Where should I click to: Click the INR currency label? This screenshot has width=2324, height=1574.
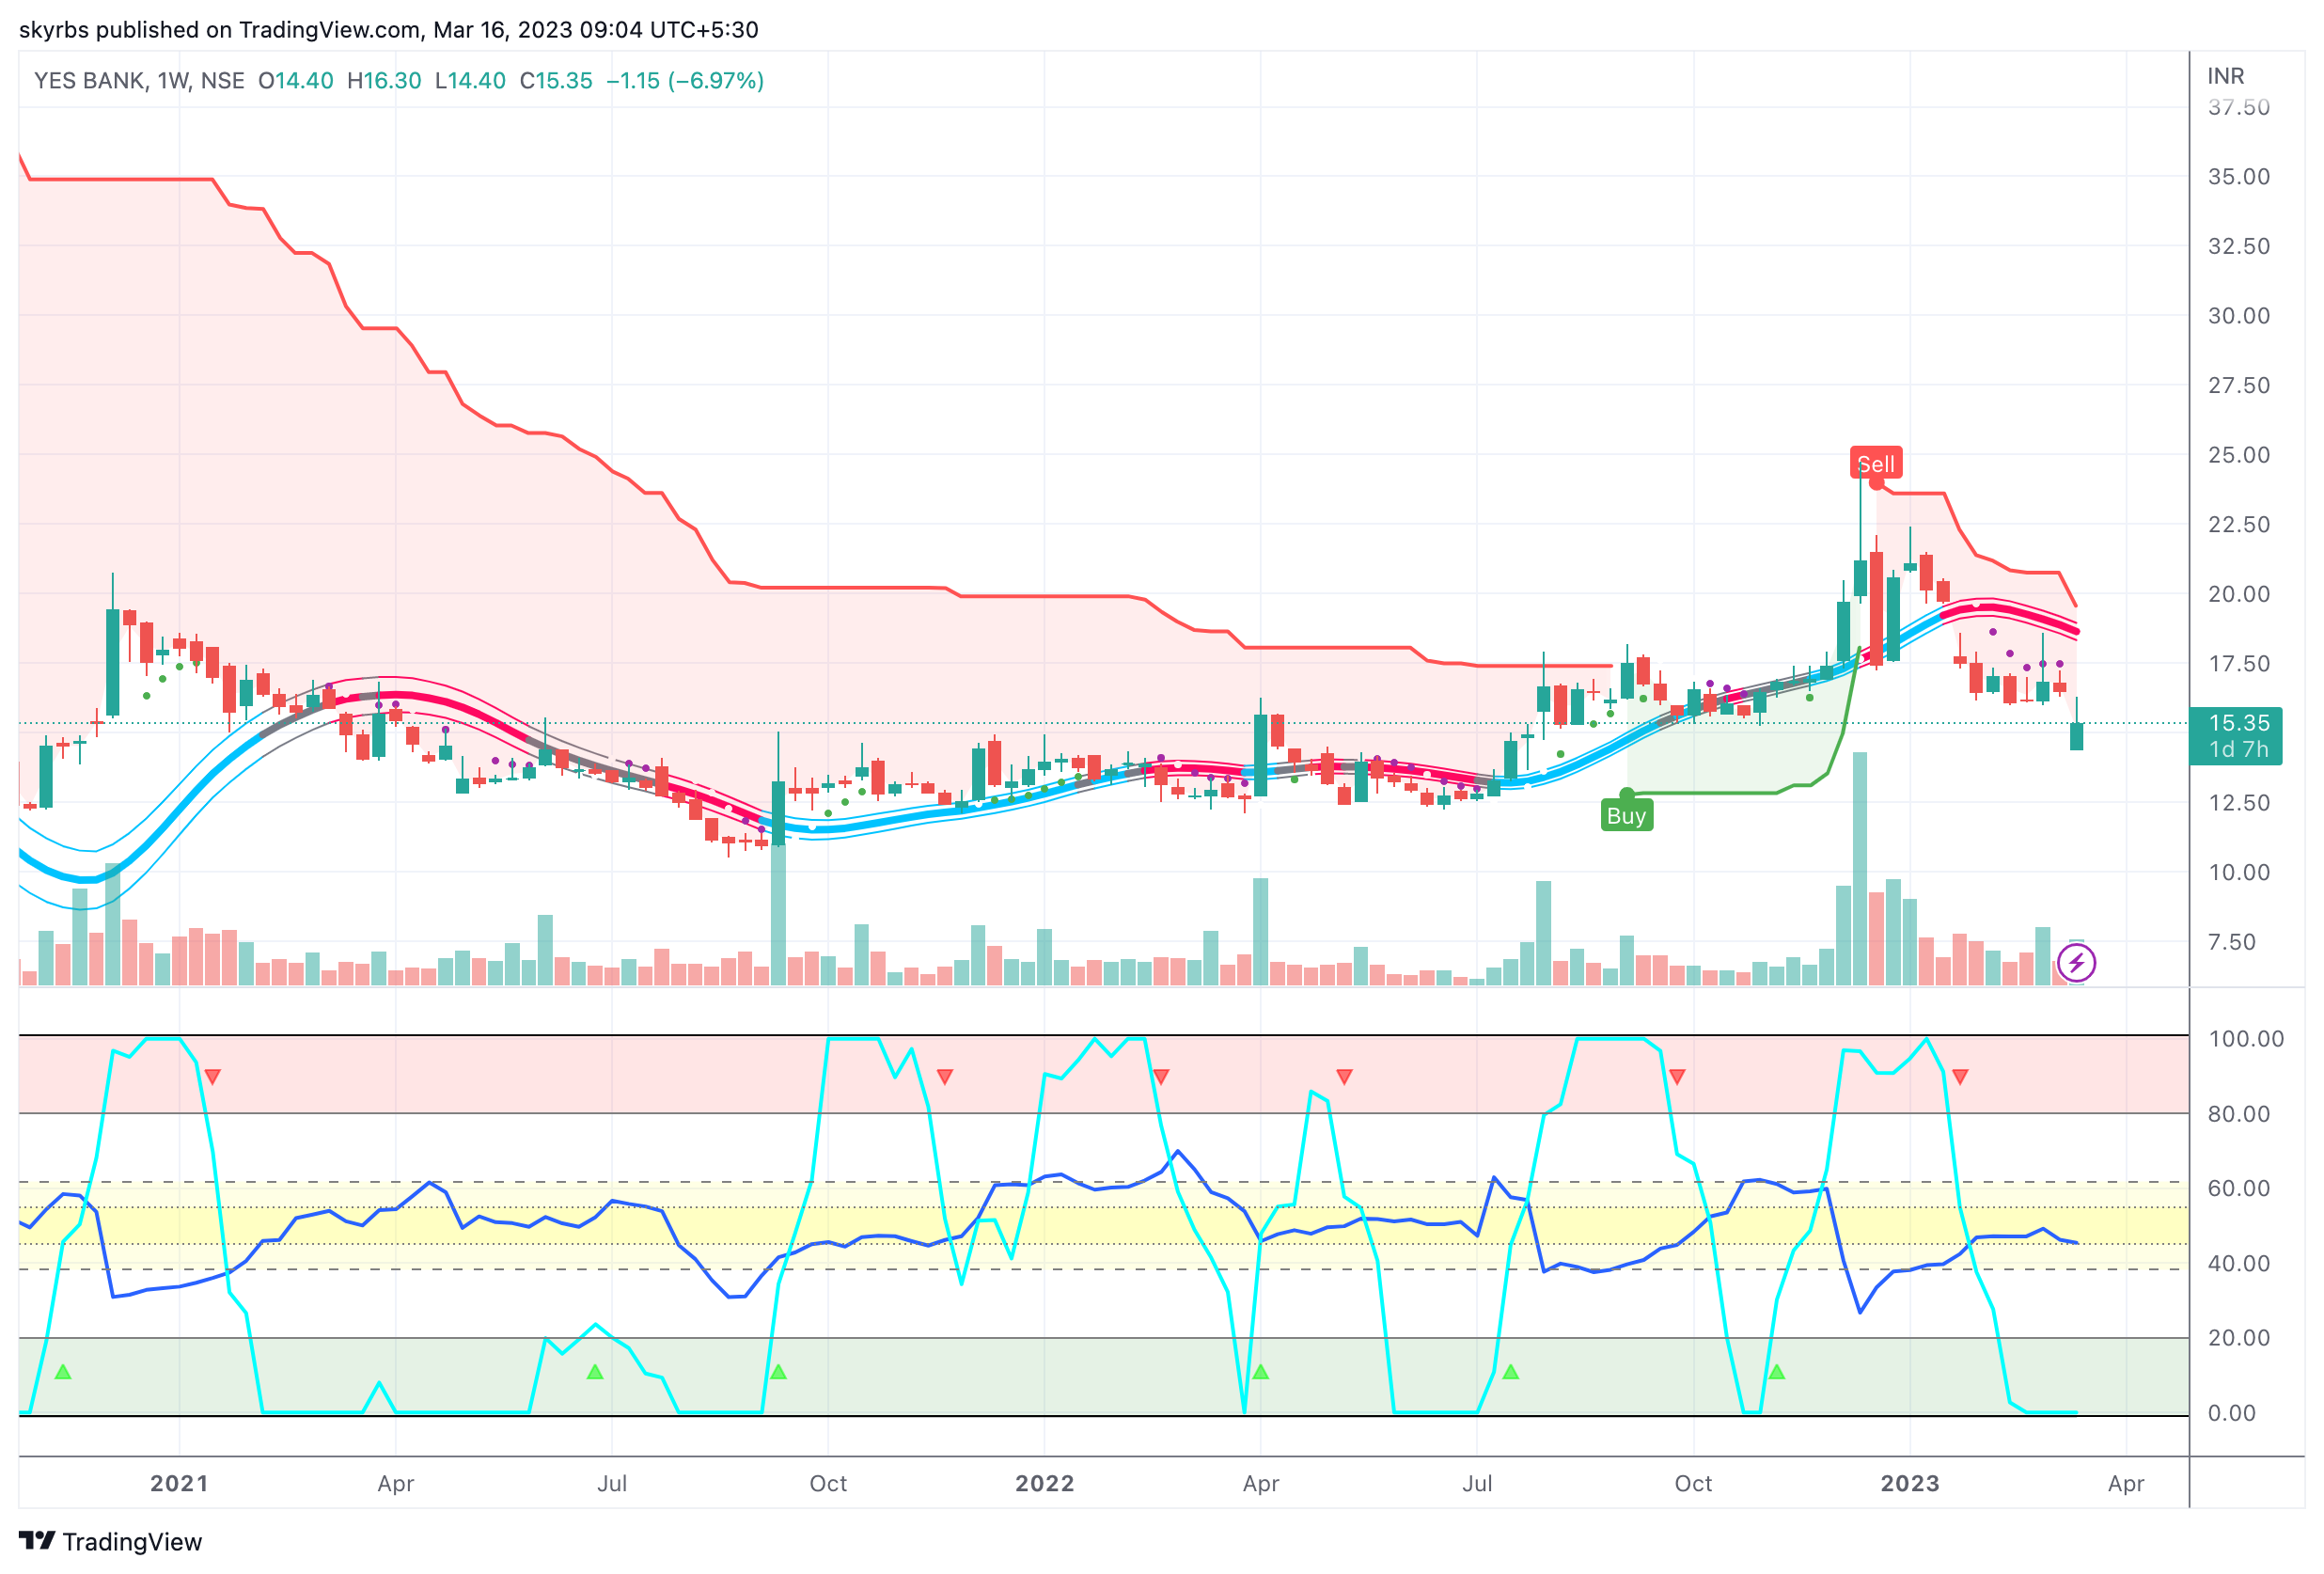pos(2226,76)
